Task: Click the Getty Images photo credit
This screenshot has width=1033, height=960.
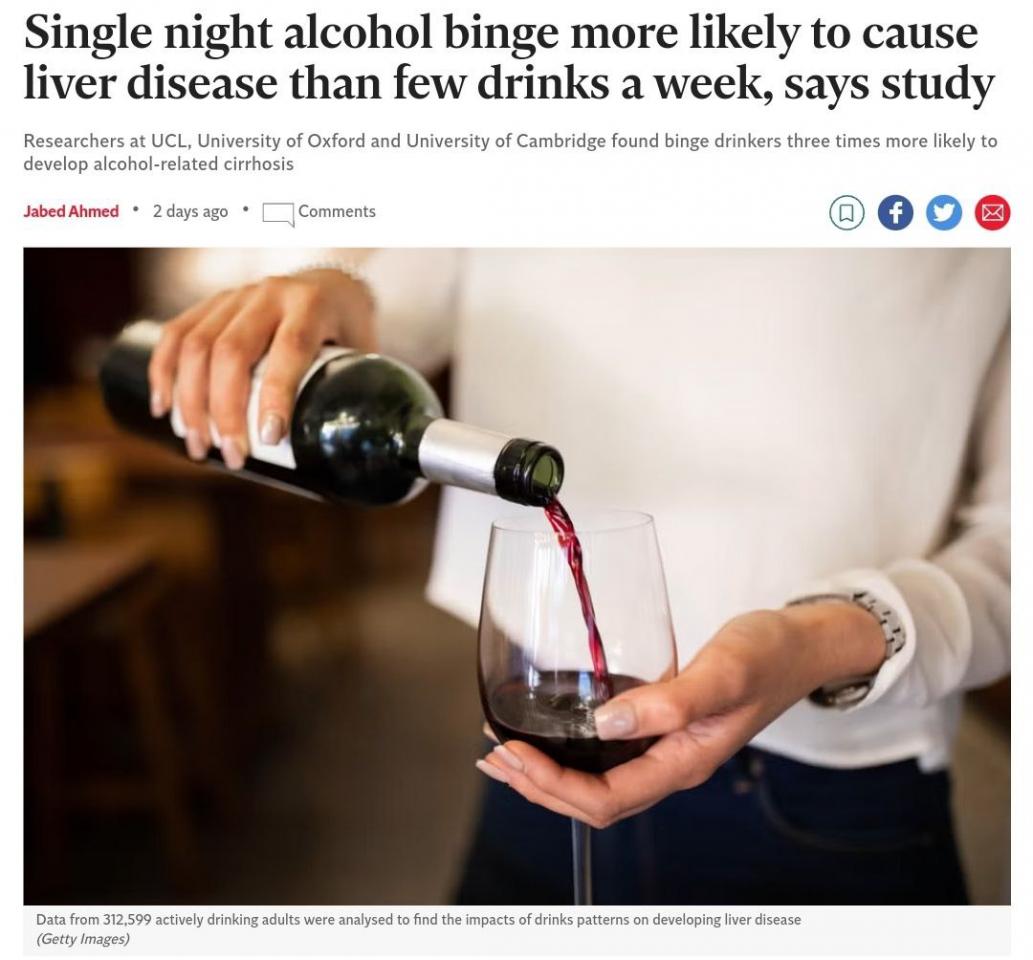Action: (x=83, y=938)
